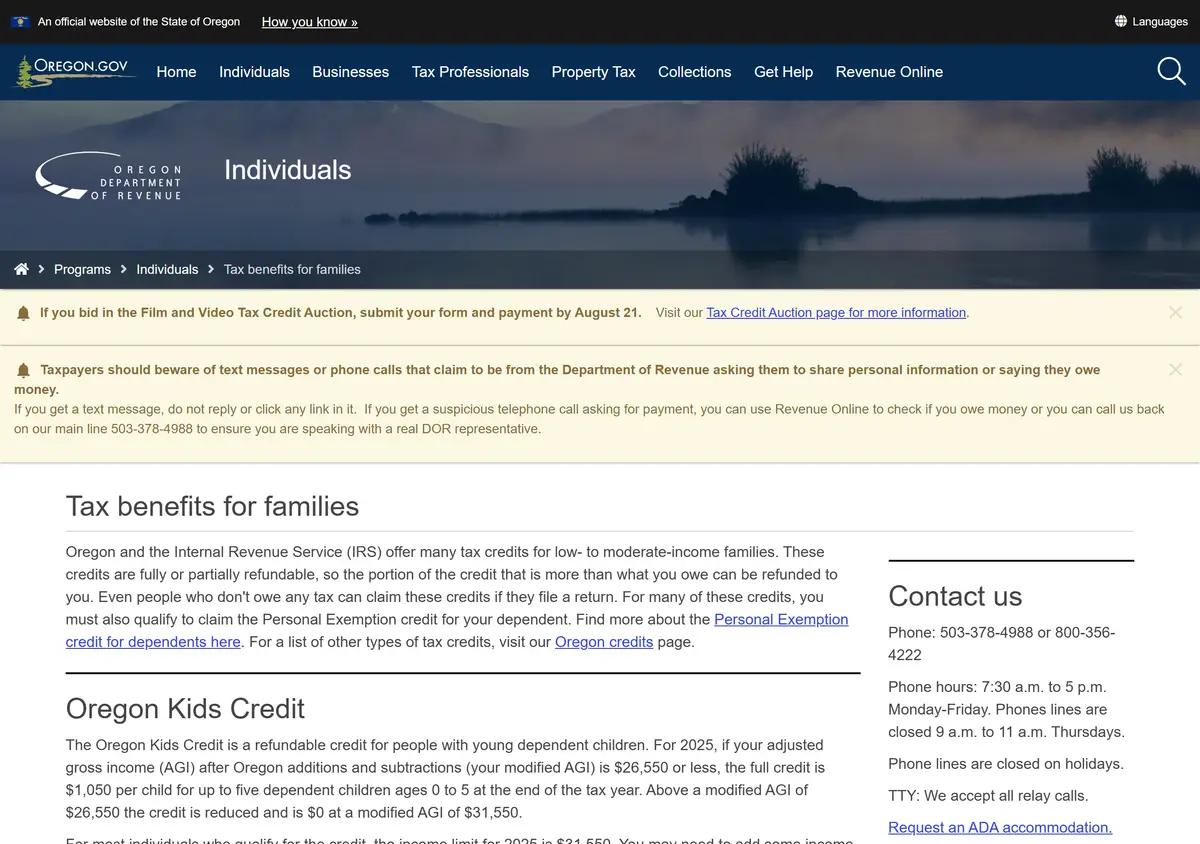Viewport: 1200px width, 844px height.
Task: Open the site search magnifier icon
Action: [1171, 72]
